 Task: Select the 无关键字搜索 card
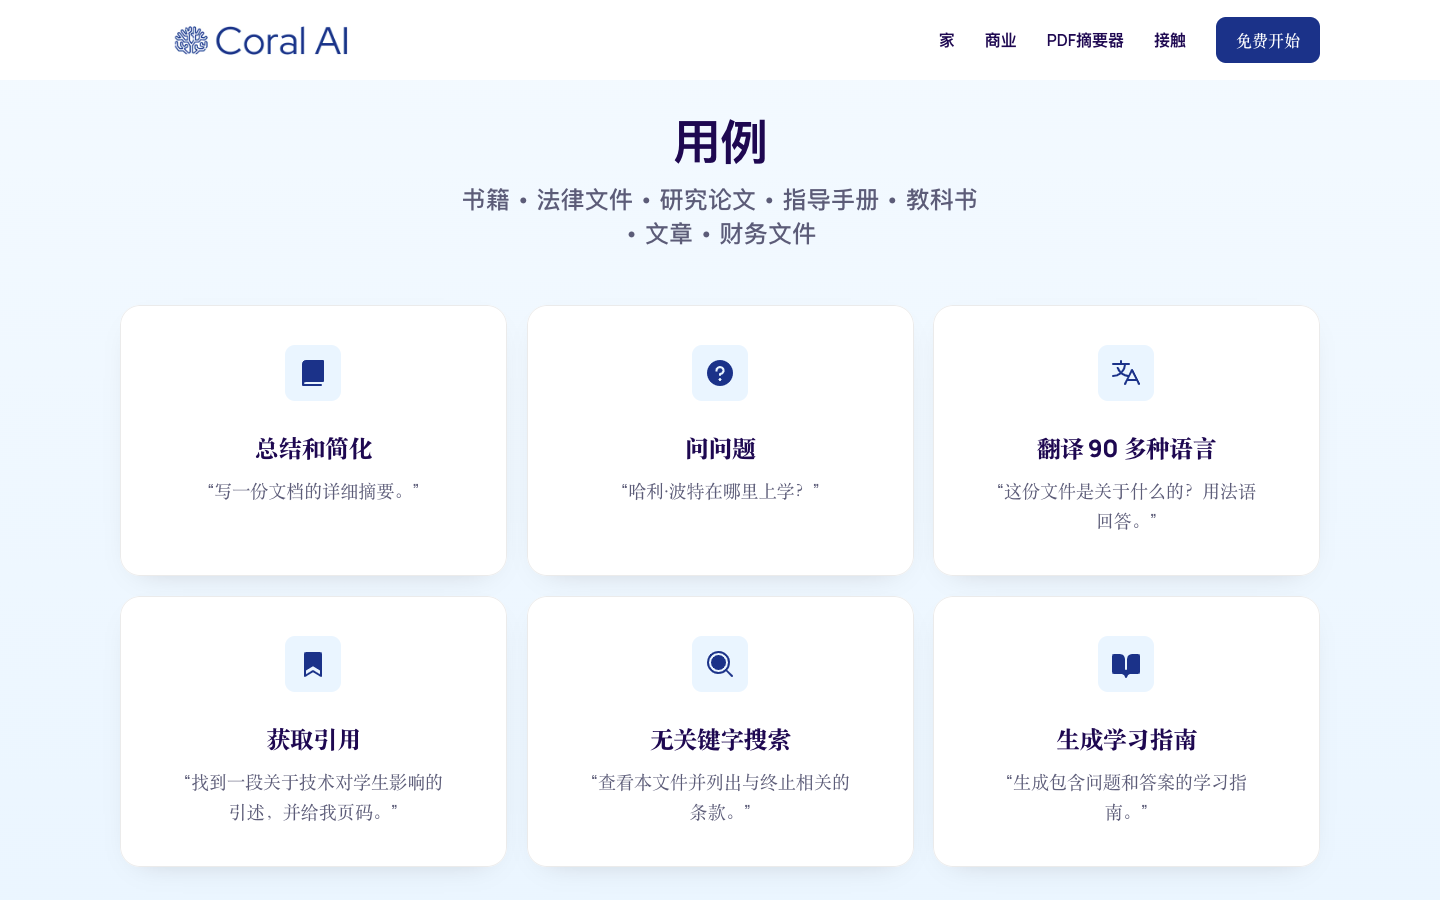tap(720, 740)
